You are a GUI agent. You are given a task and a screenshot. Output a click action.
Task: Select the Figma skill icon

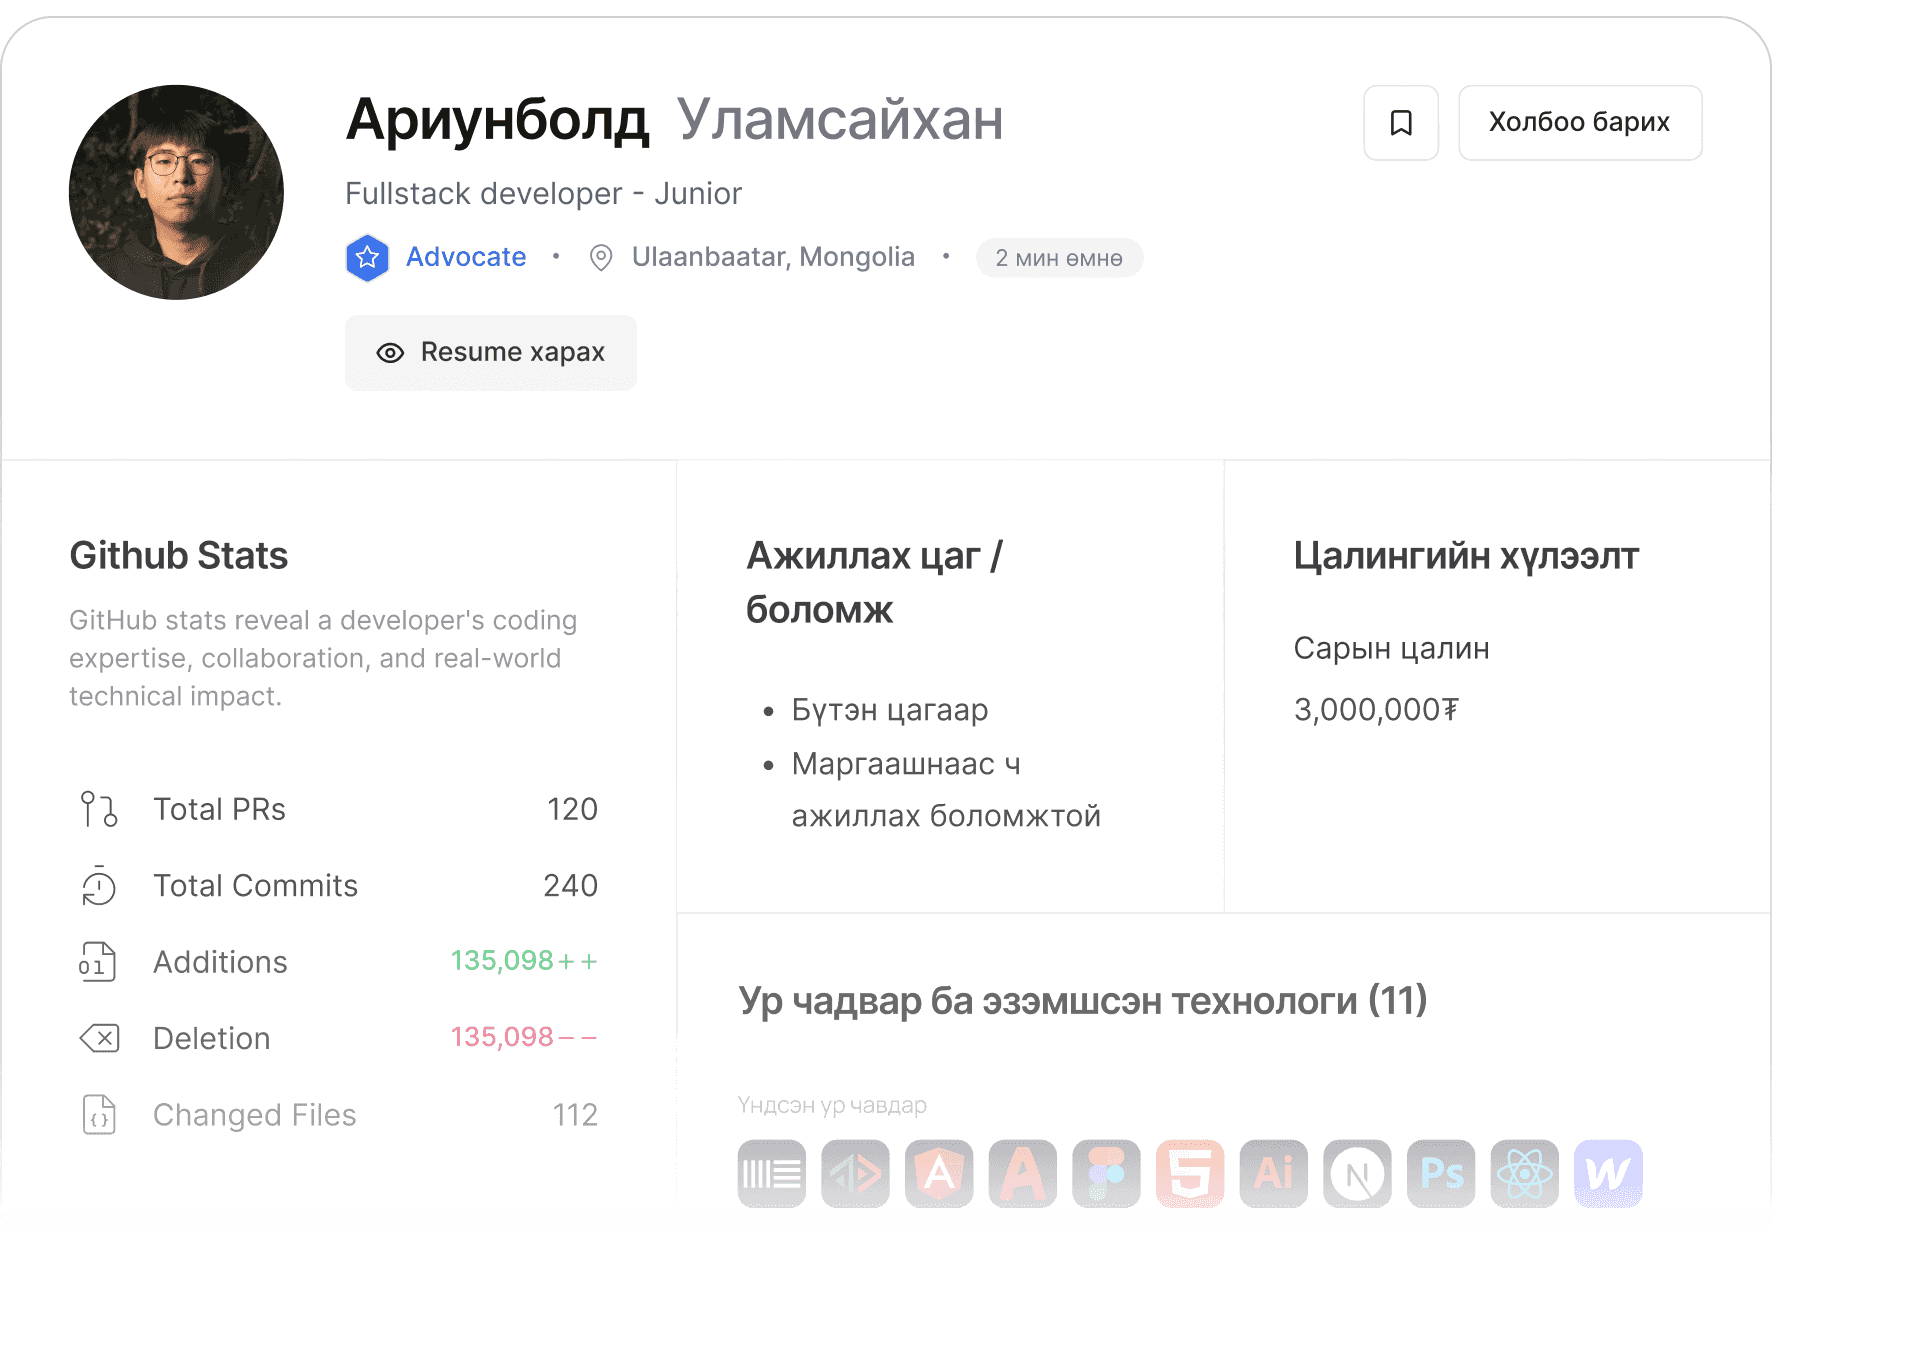click(1106, 1174)
